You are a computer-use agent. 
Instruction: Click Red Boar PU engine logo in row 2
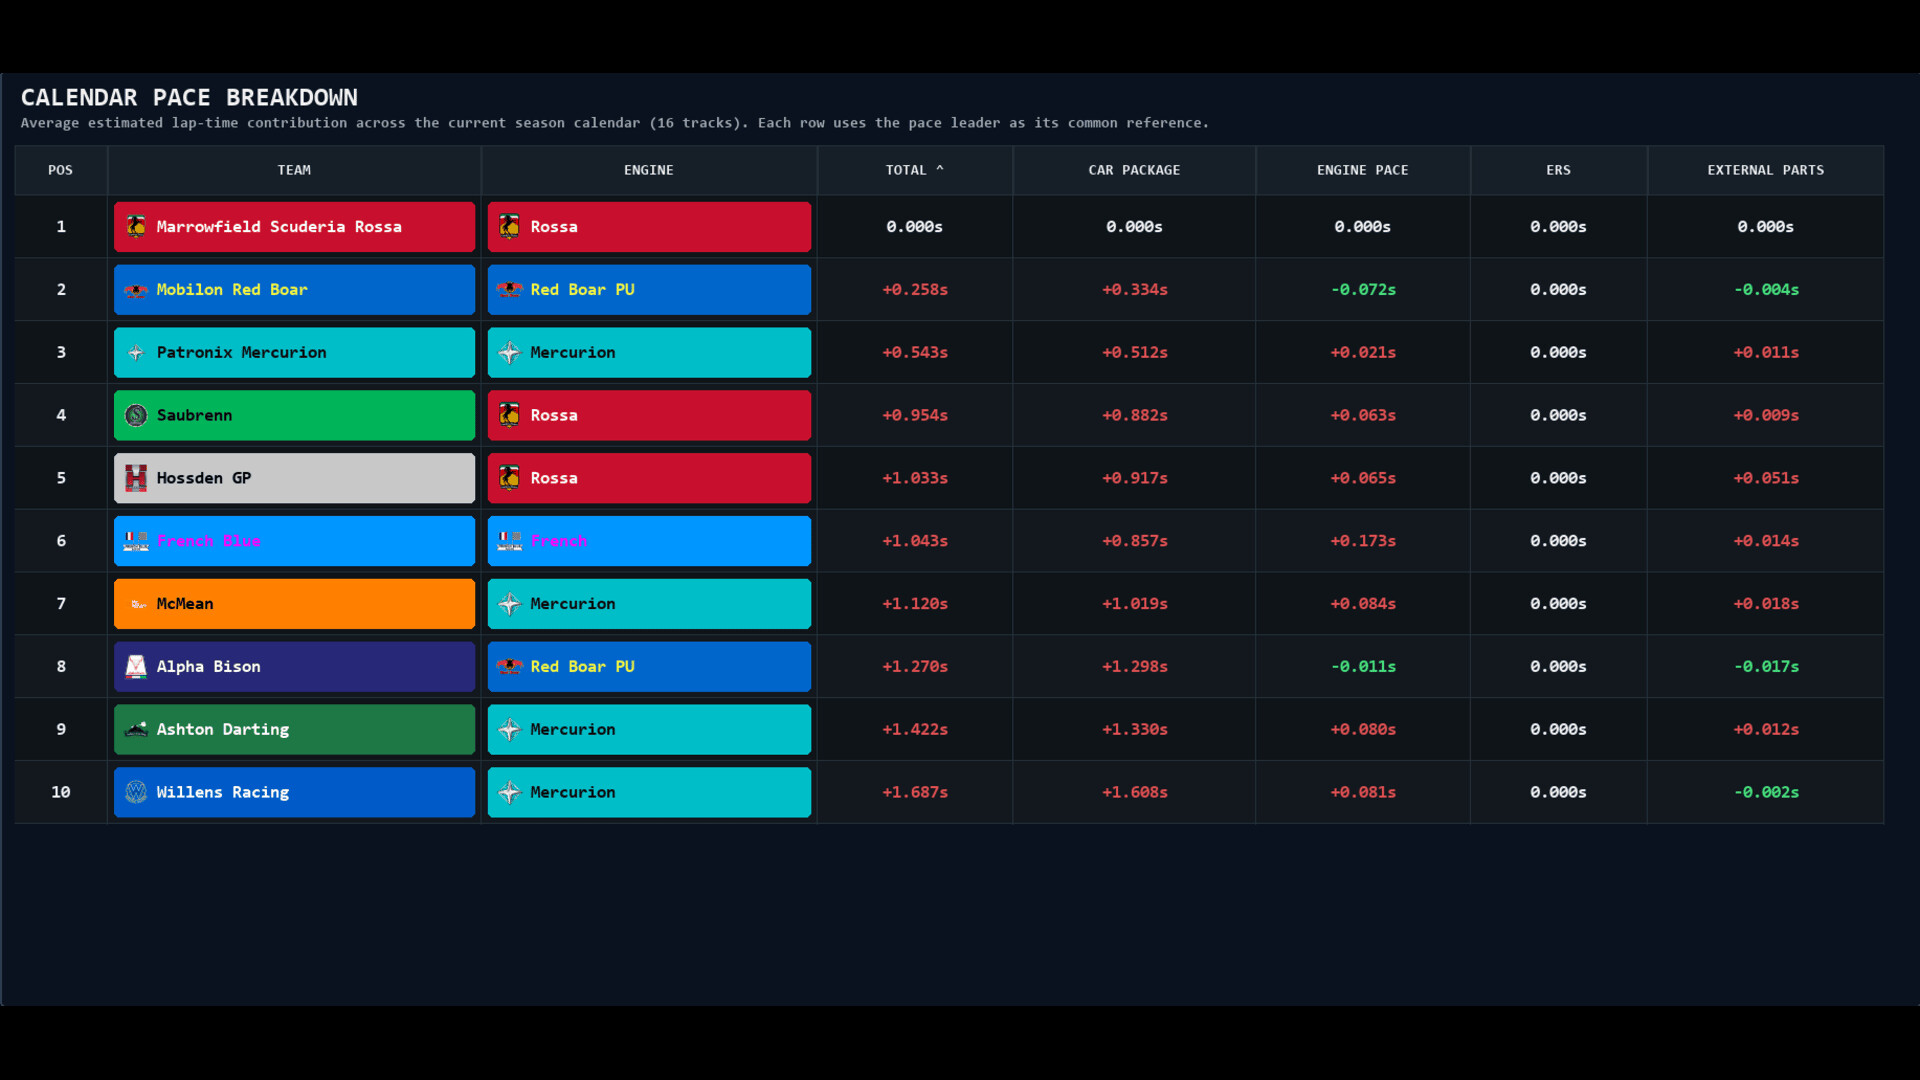[x=510, y=290]
